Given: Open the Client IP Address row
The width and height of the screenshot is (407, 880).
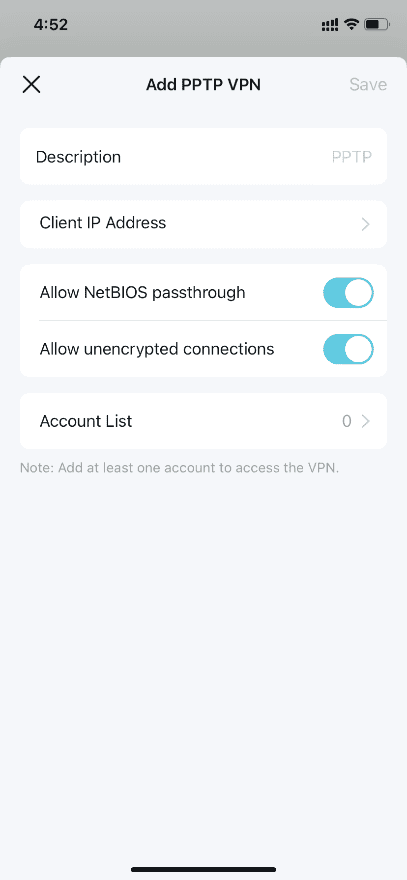Looking at the screenshot, I should pos(203,224).
